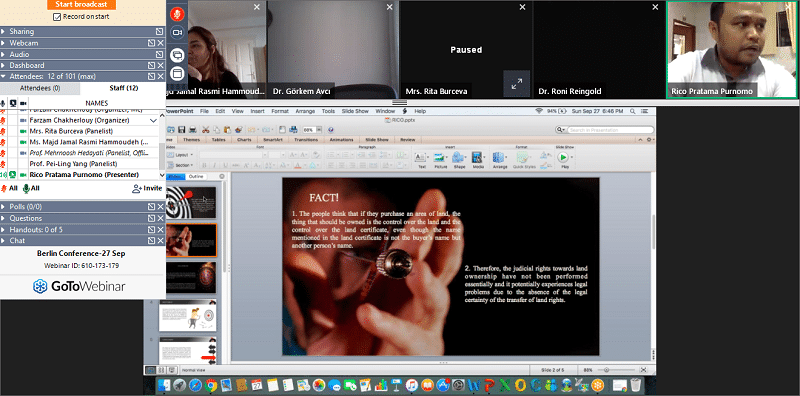Viewport: 800px width, 396px height.
Task: Switch to the Attendees (0) tab
Action: click(x=40, y=88)
